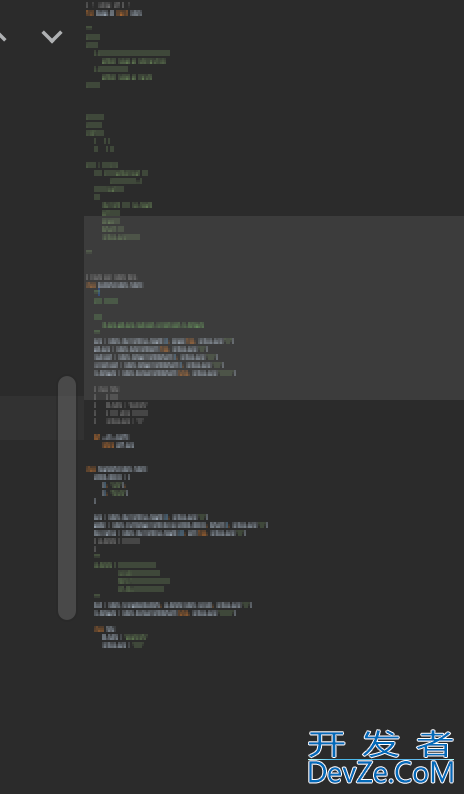Screen dimensions: 464x794
Task: Click the orange def line below the commented block
Action: (112, 437)
